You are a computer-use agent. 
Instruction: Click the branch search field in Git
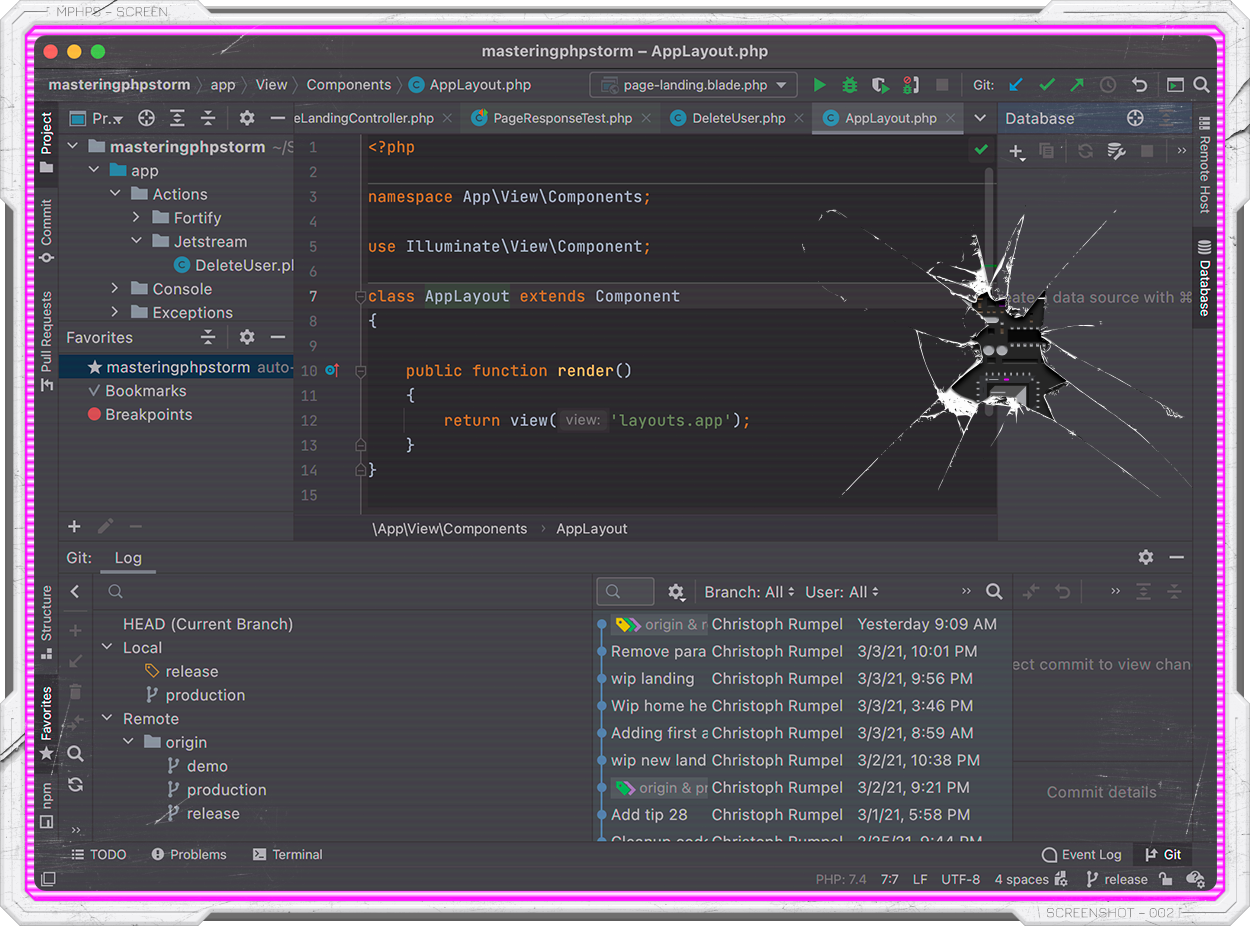[x=345, y=592]
